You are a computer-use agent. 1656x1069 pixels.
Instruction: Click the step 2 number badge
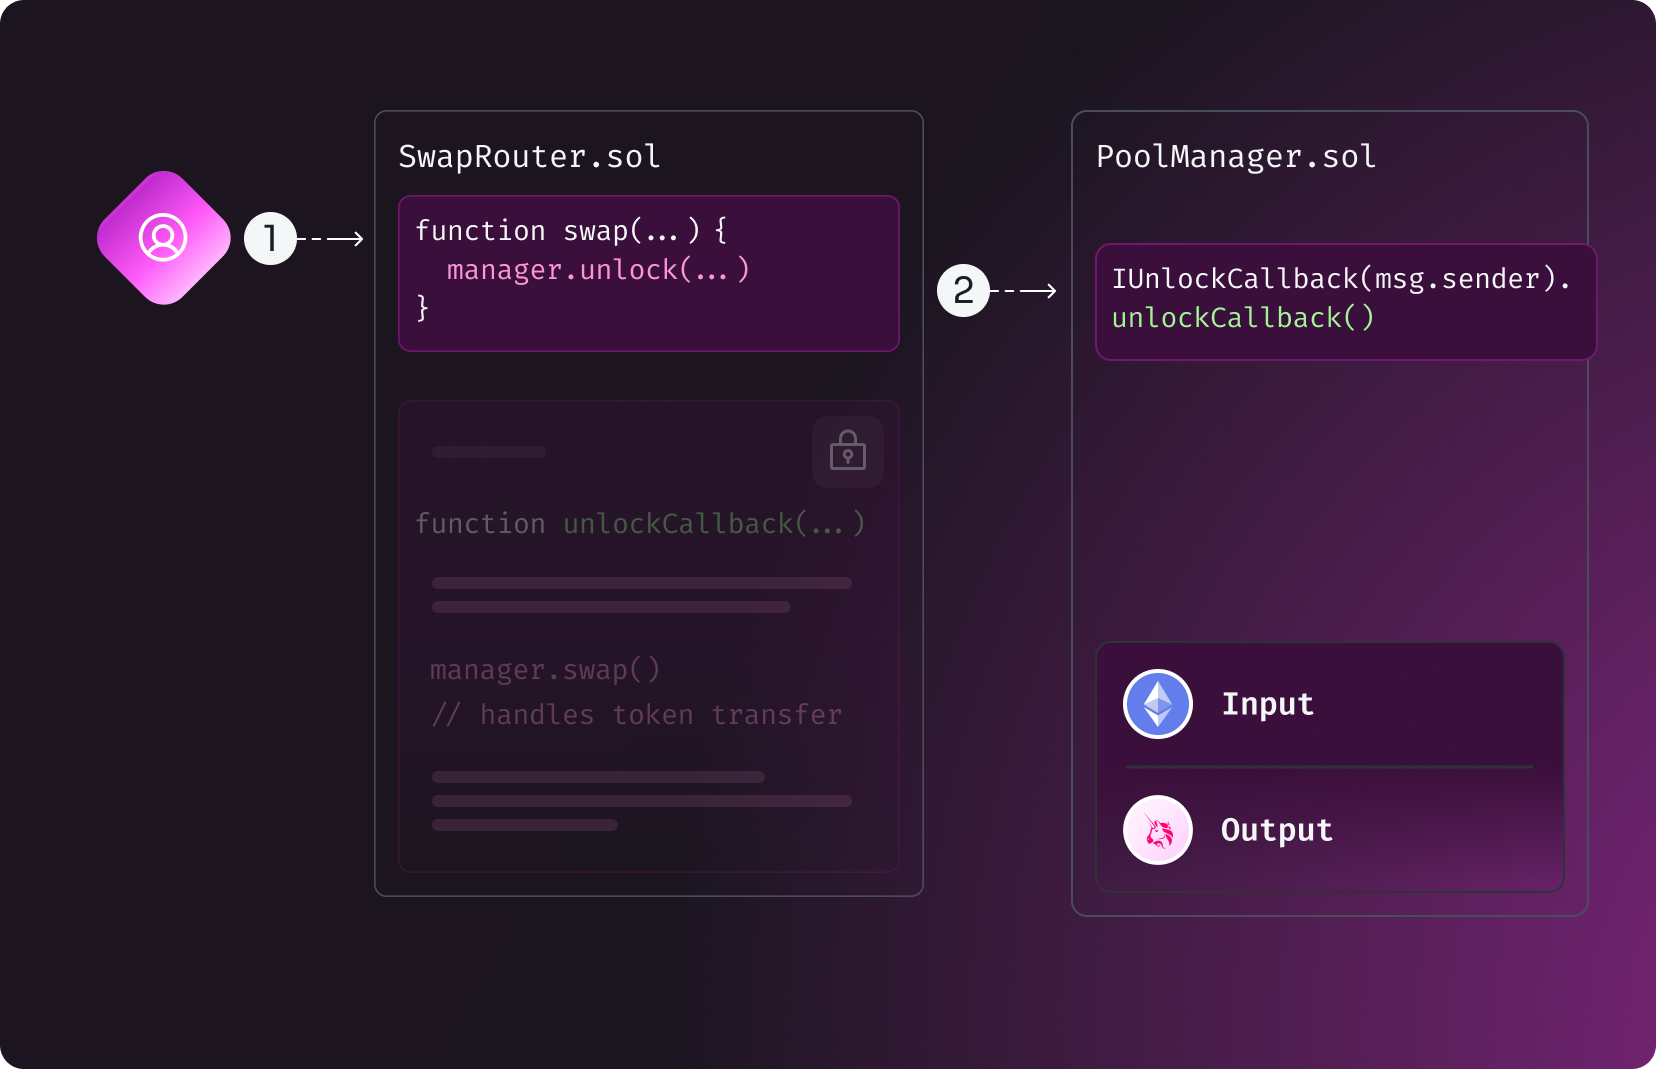pyautogui.click(x=962, y=290)
